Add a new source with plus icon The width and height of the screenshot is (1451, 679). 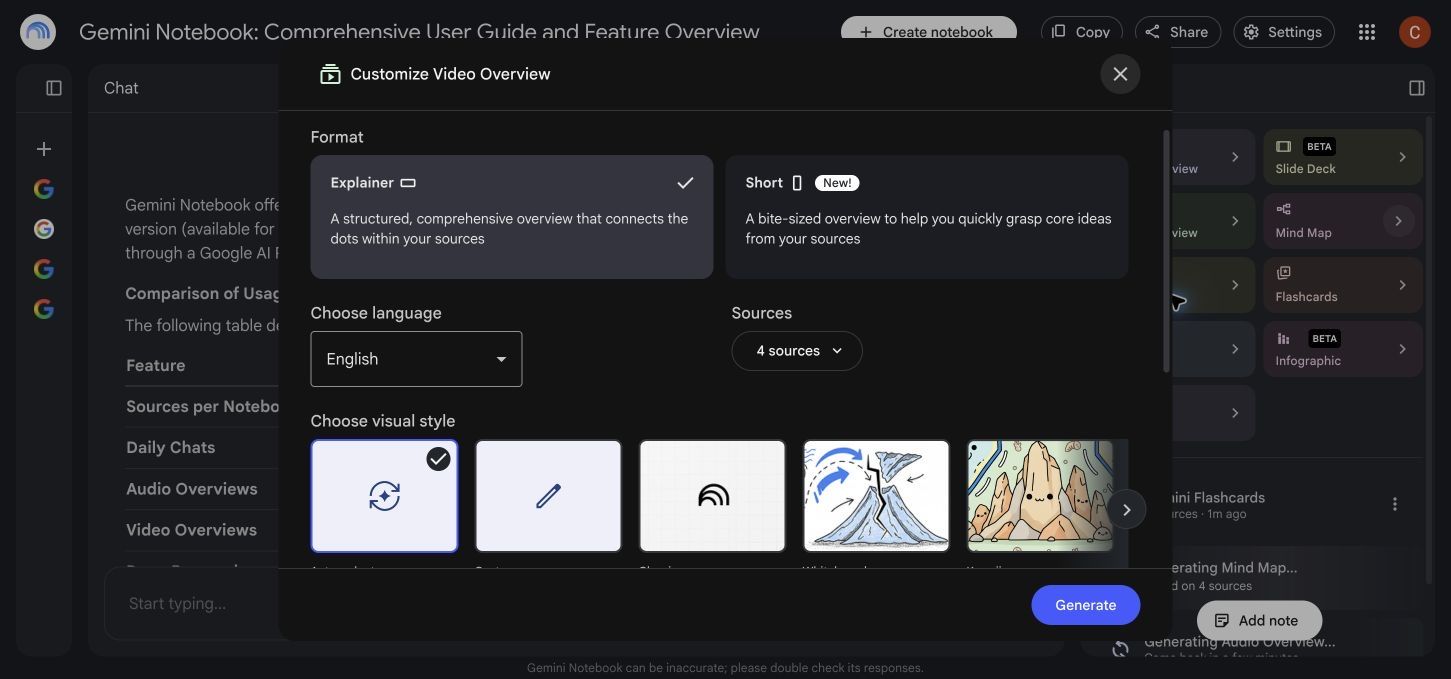[44, 149]
